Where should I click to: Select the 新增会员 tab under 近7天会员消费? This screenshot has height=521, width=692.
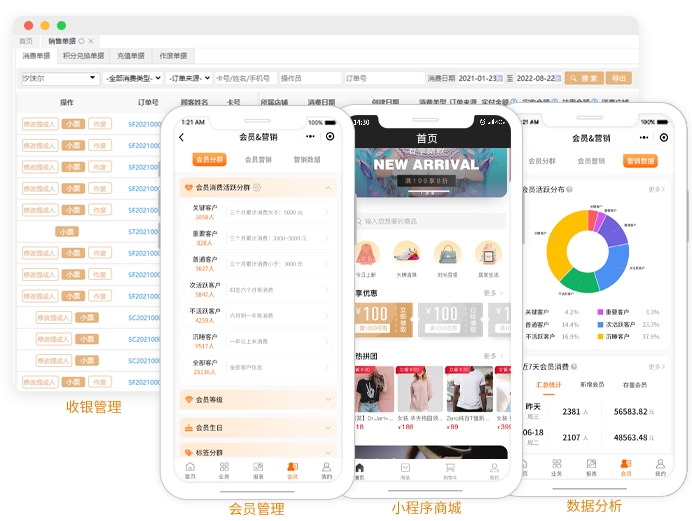tap(592, 385)
